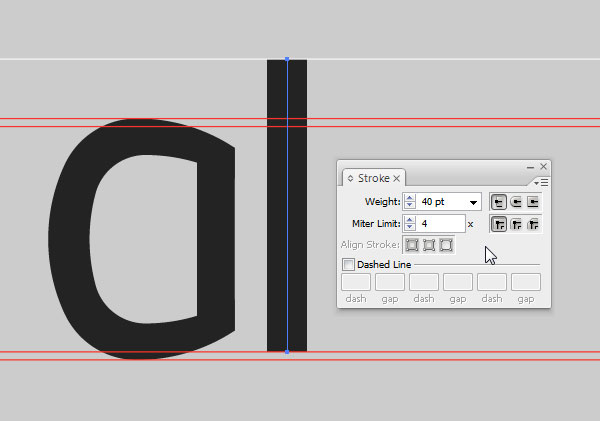The width and height of the screenshot is (600, 421).
Task: Close the Stroke tab with its x
Action: (397, 179)
